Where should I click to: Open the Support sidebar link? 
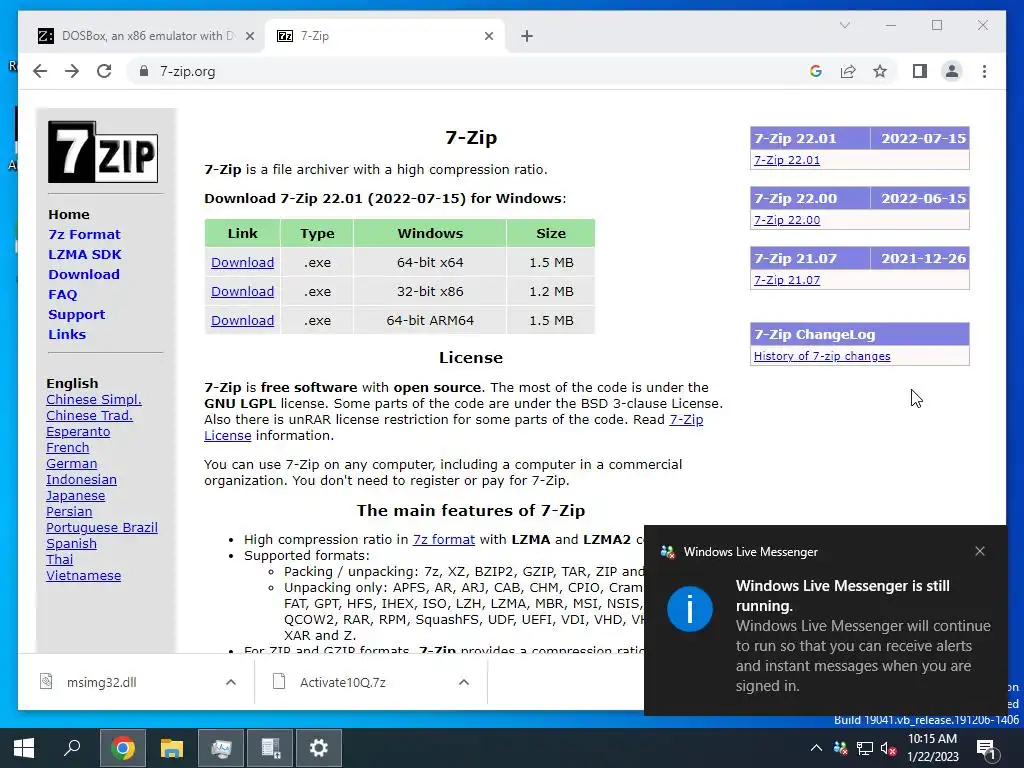[76, 314]
